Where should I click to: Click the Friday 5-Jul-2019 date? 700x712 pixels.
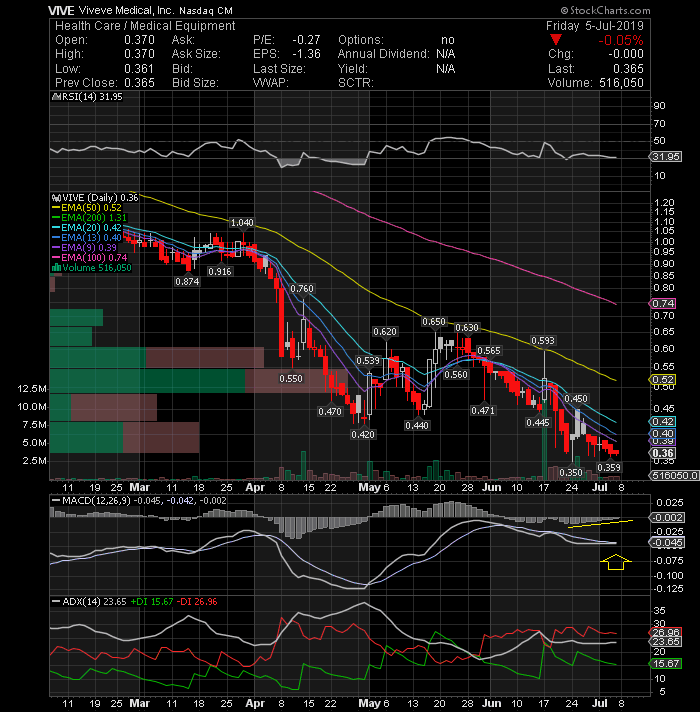tap(594, 26)
